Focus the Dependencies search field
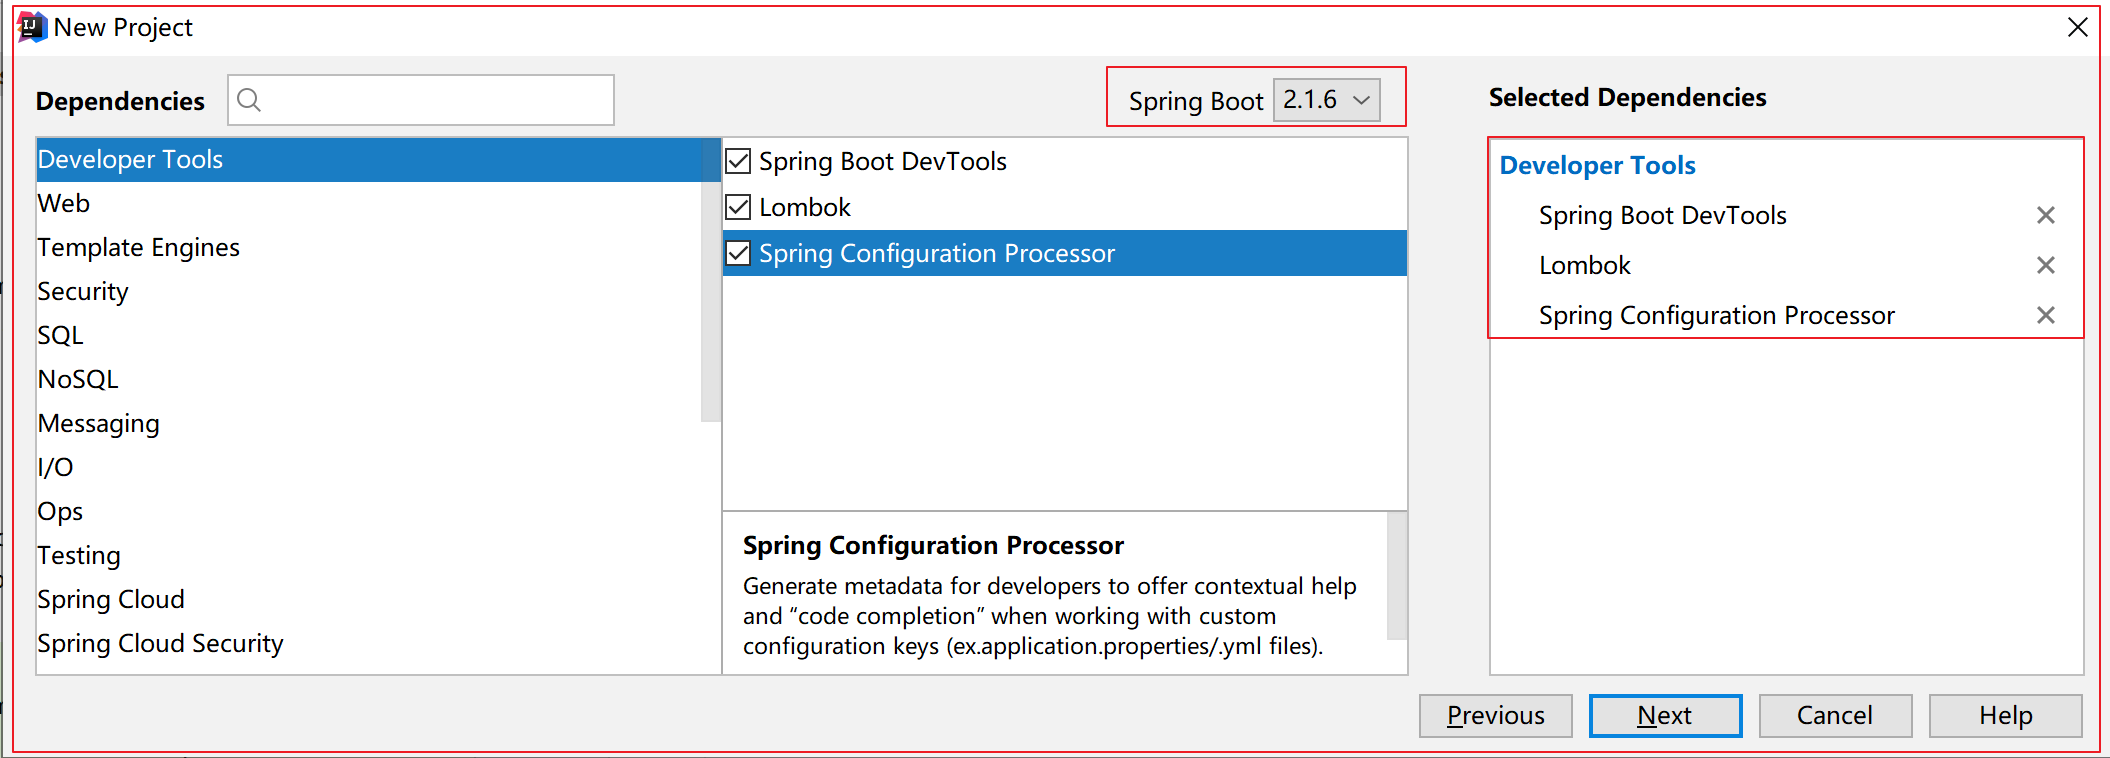 (x=421, y=100)
